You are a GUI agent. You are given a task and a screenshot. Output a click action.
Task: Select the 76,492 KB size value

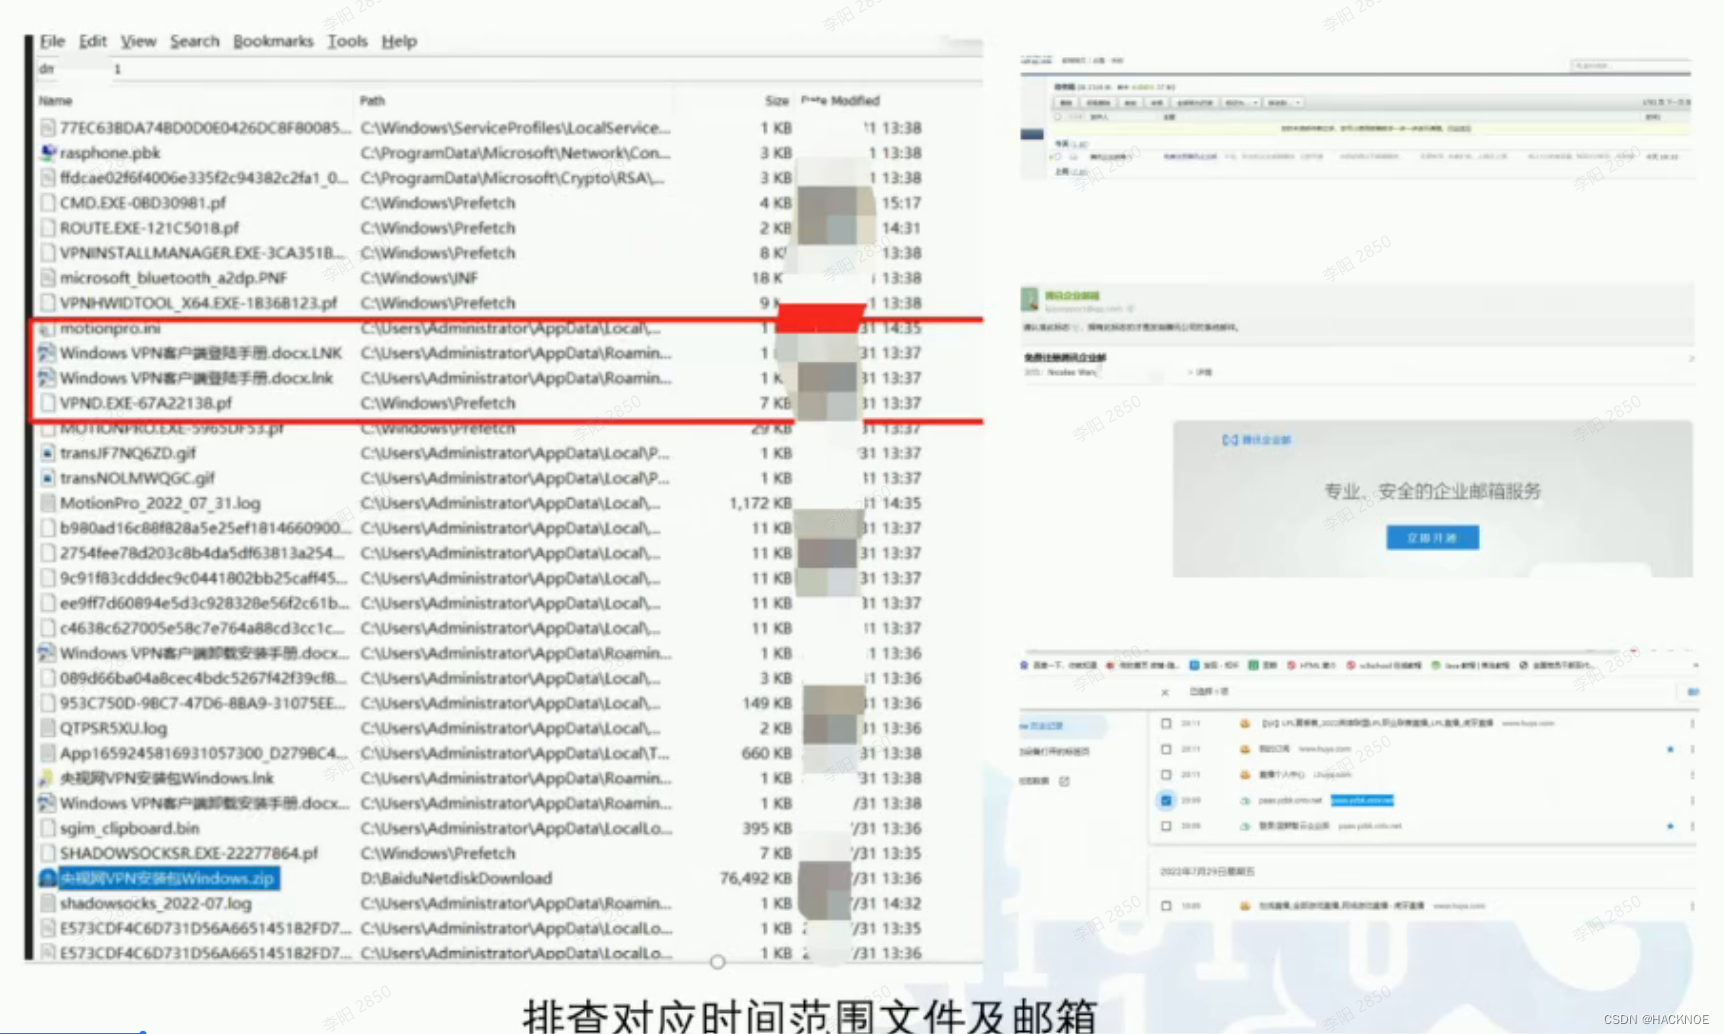tap(755, 878)
